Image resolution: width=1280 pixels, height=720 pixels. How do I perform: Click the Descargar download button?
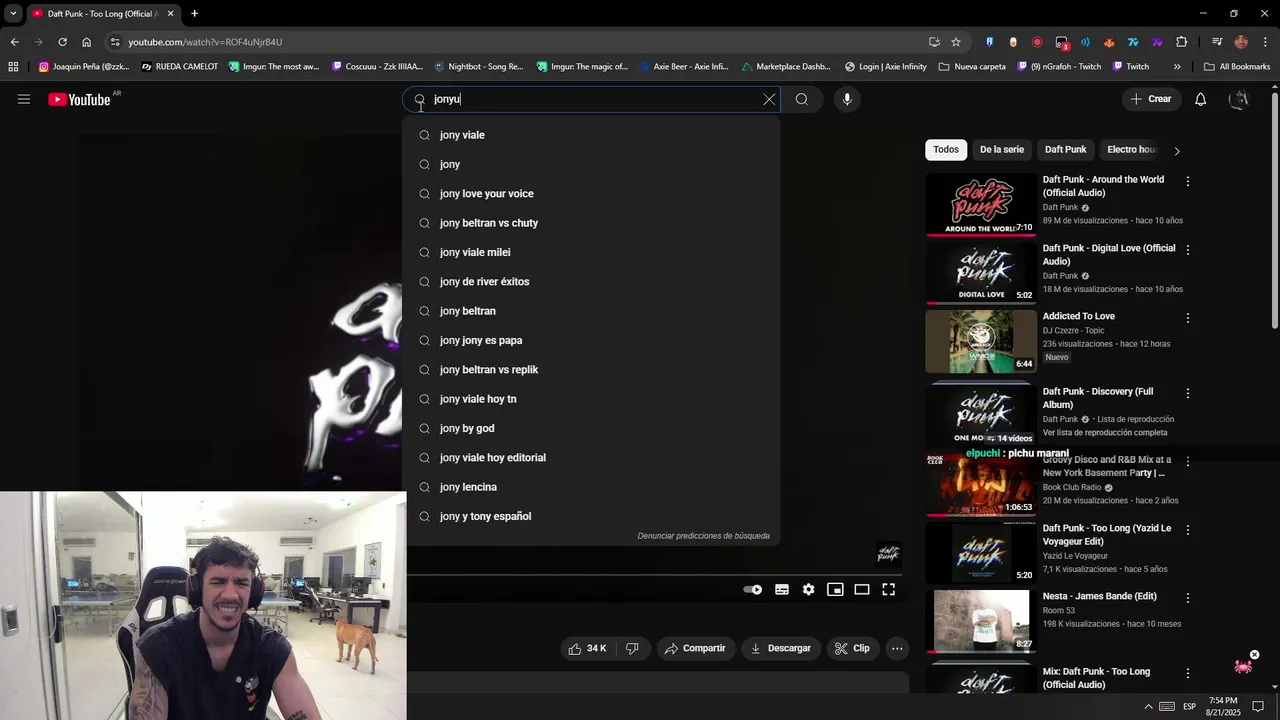pos(781,649)
